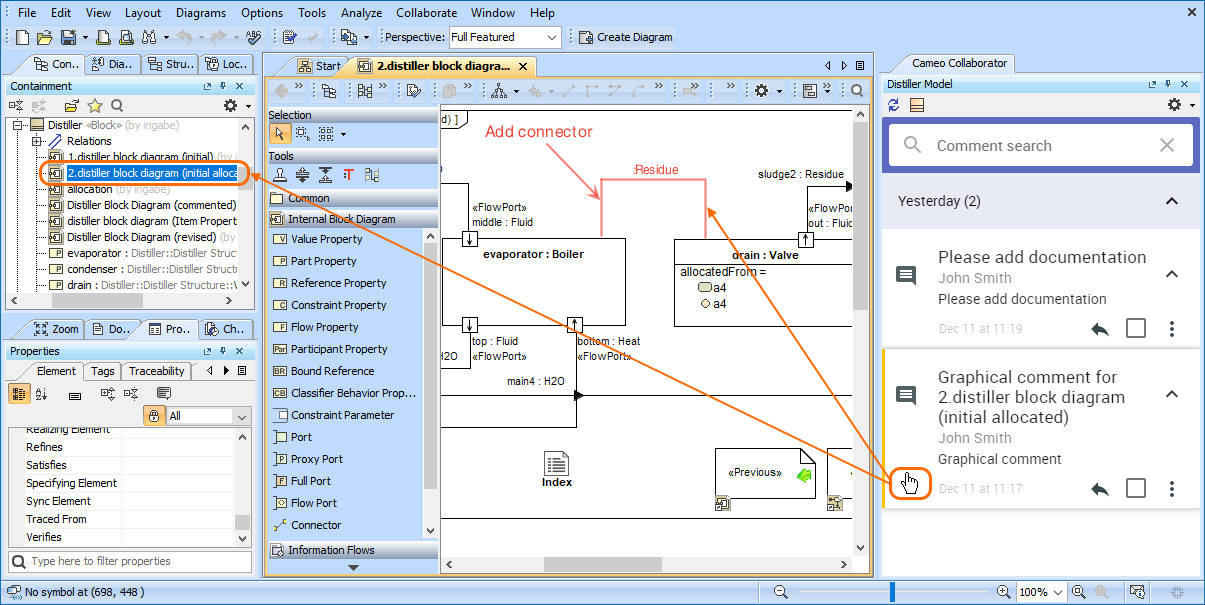
Task: Collapse the Distiller block tree node
Action: 17,125
